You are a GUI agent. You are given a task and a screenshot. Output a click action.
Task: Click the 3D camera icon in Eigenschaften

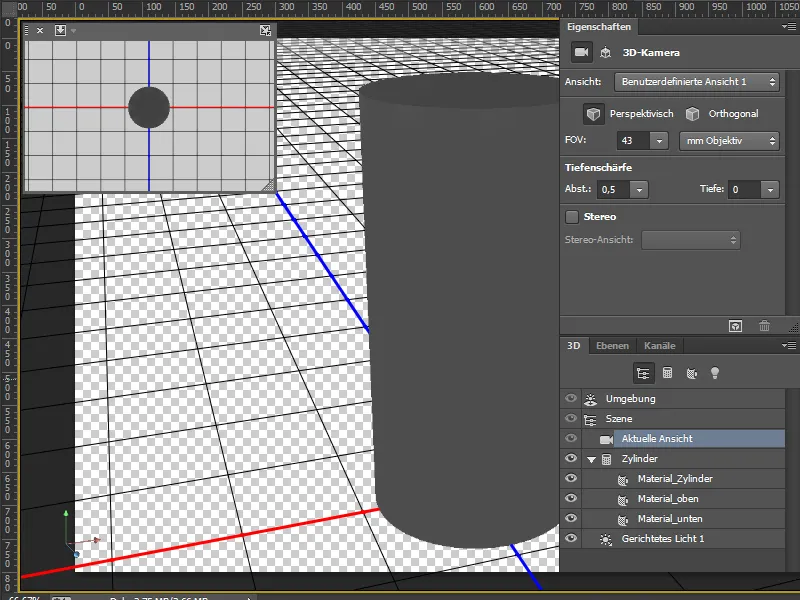click(582, 52)
